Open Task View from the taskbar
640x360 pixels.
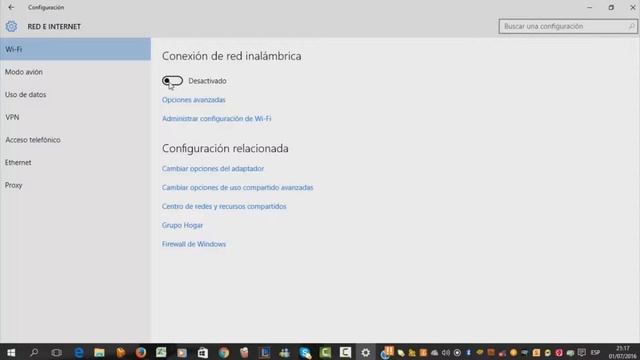click(56, 352)
